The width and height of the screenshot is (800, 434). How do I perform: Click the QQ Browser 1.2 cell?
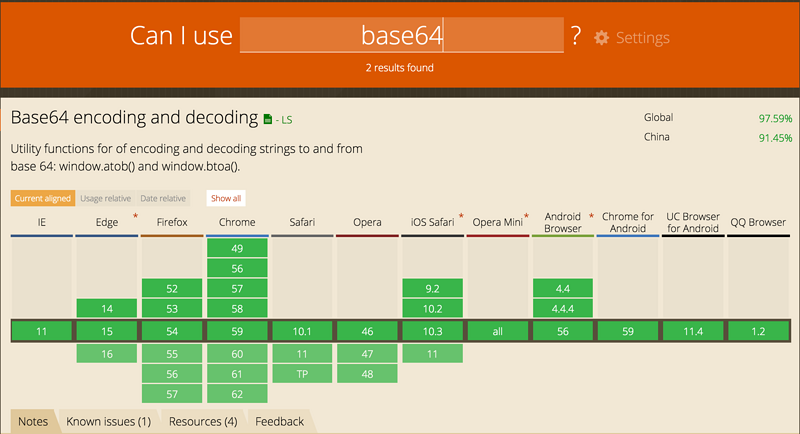pos(758,331)
